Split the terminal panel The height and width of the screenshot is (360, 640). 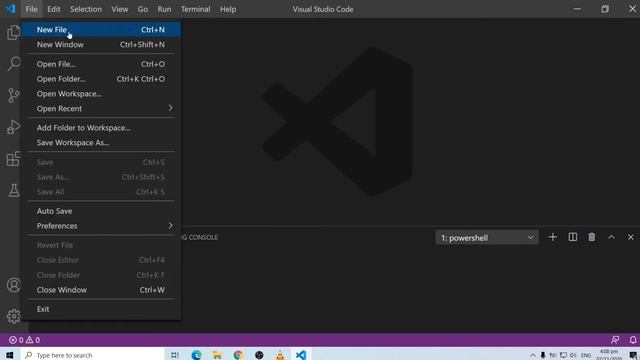click(x=573, y=237)
